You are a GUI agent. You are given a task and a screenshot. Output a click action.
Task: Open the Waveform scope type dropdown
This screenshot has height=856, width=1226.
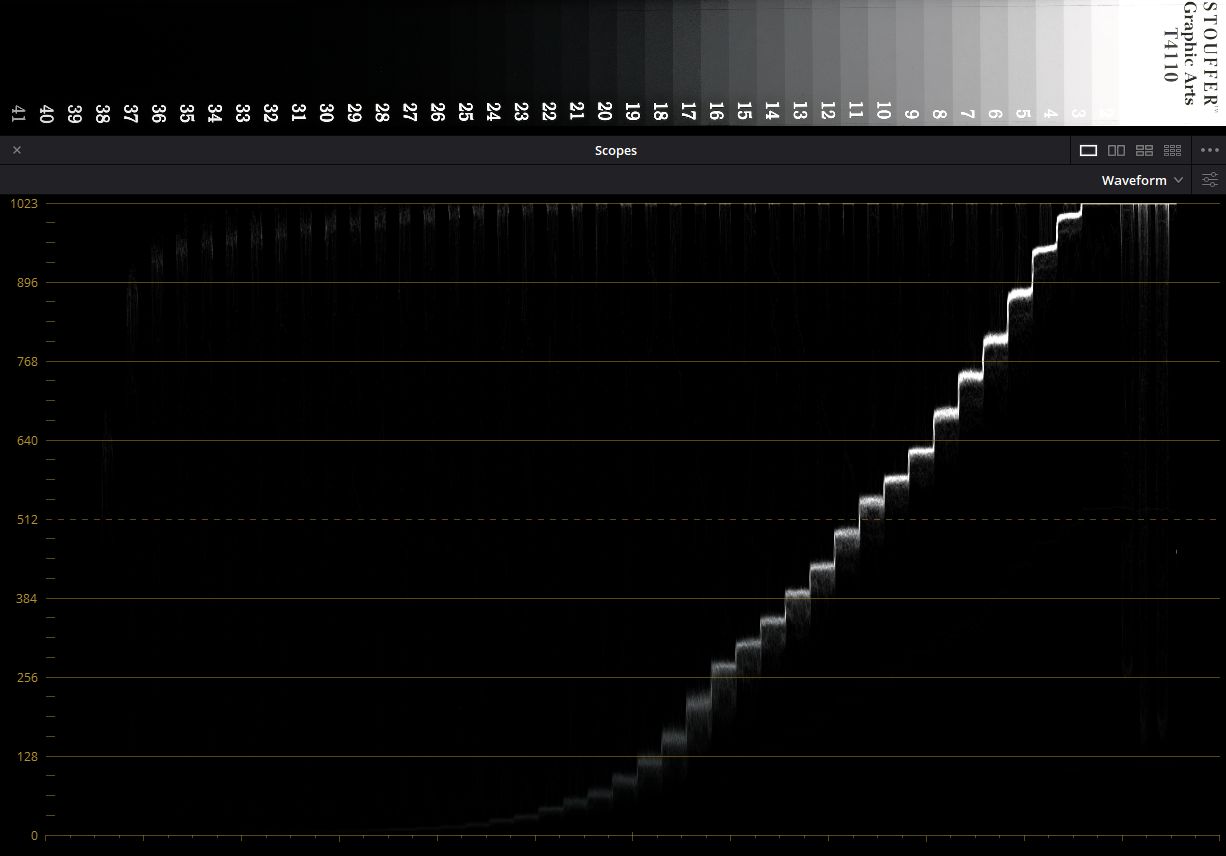pos(1143,180)
